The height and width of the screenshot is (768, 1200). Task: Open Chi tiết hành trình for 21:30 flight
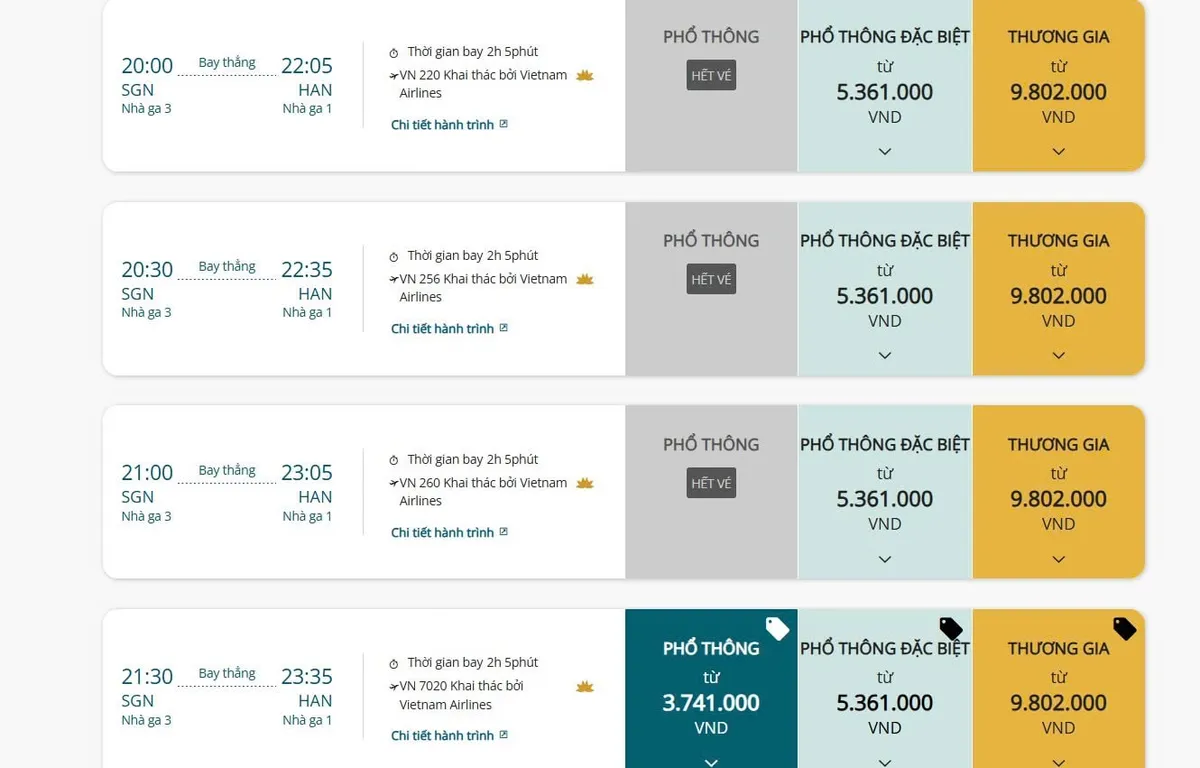pos(443,736)
